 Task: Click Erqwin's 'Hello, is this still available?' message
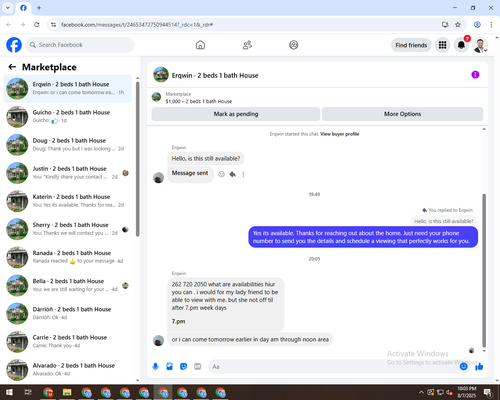tap(206, 159)
